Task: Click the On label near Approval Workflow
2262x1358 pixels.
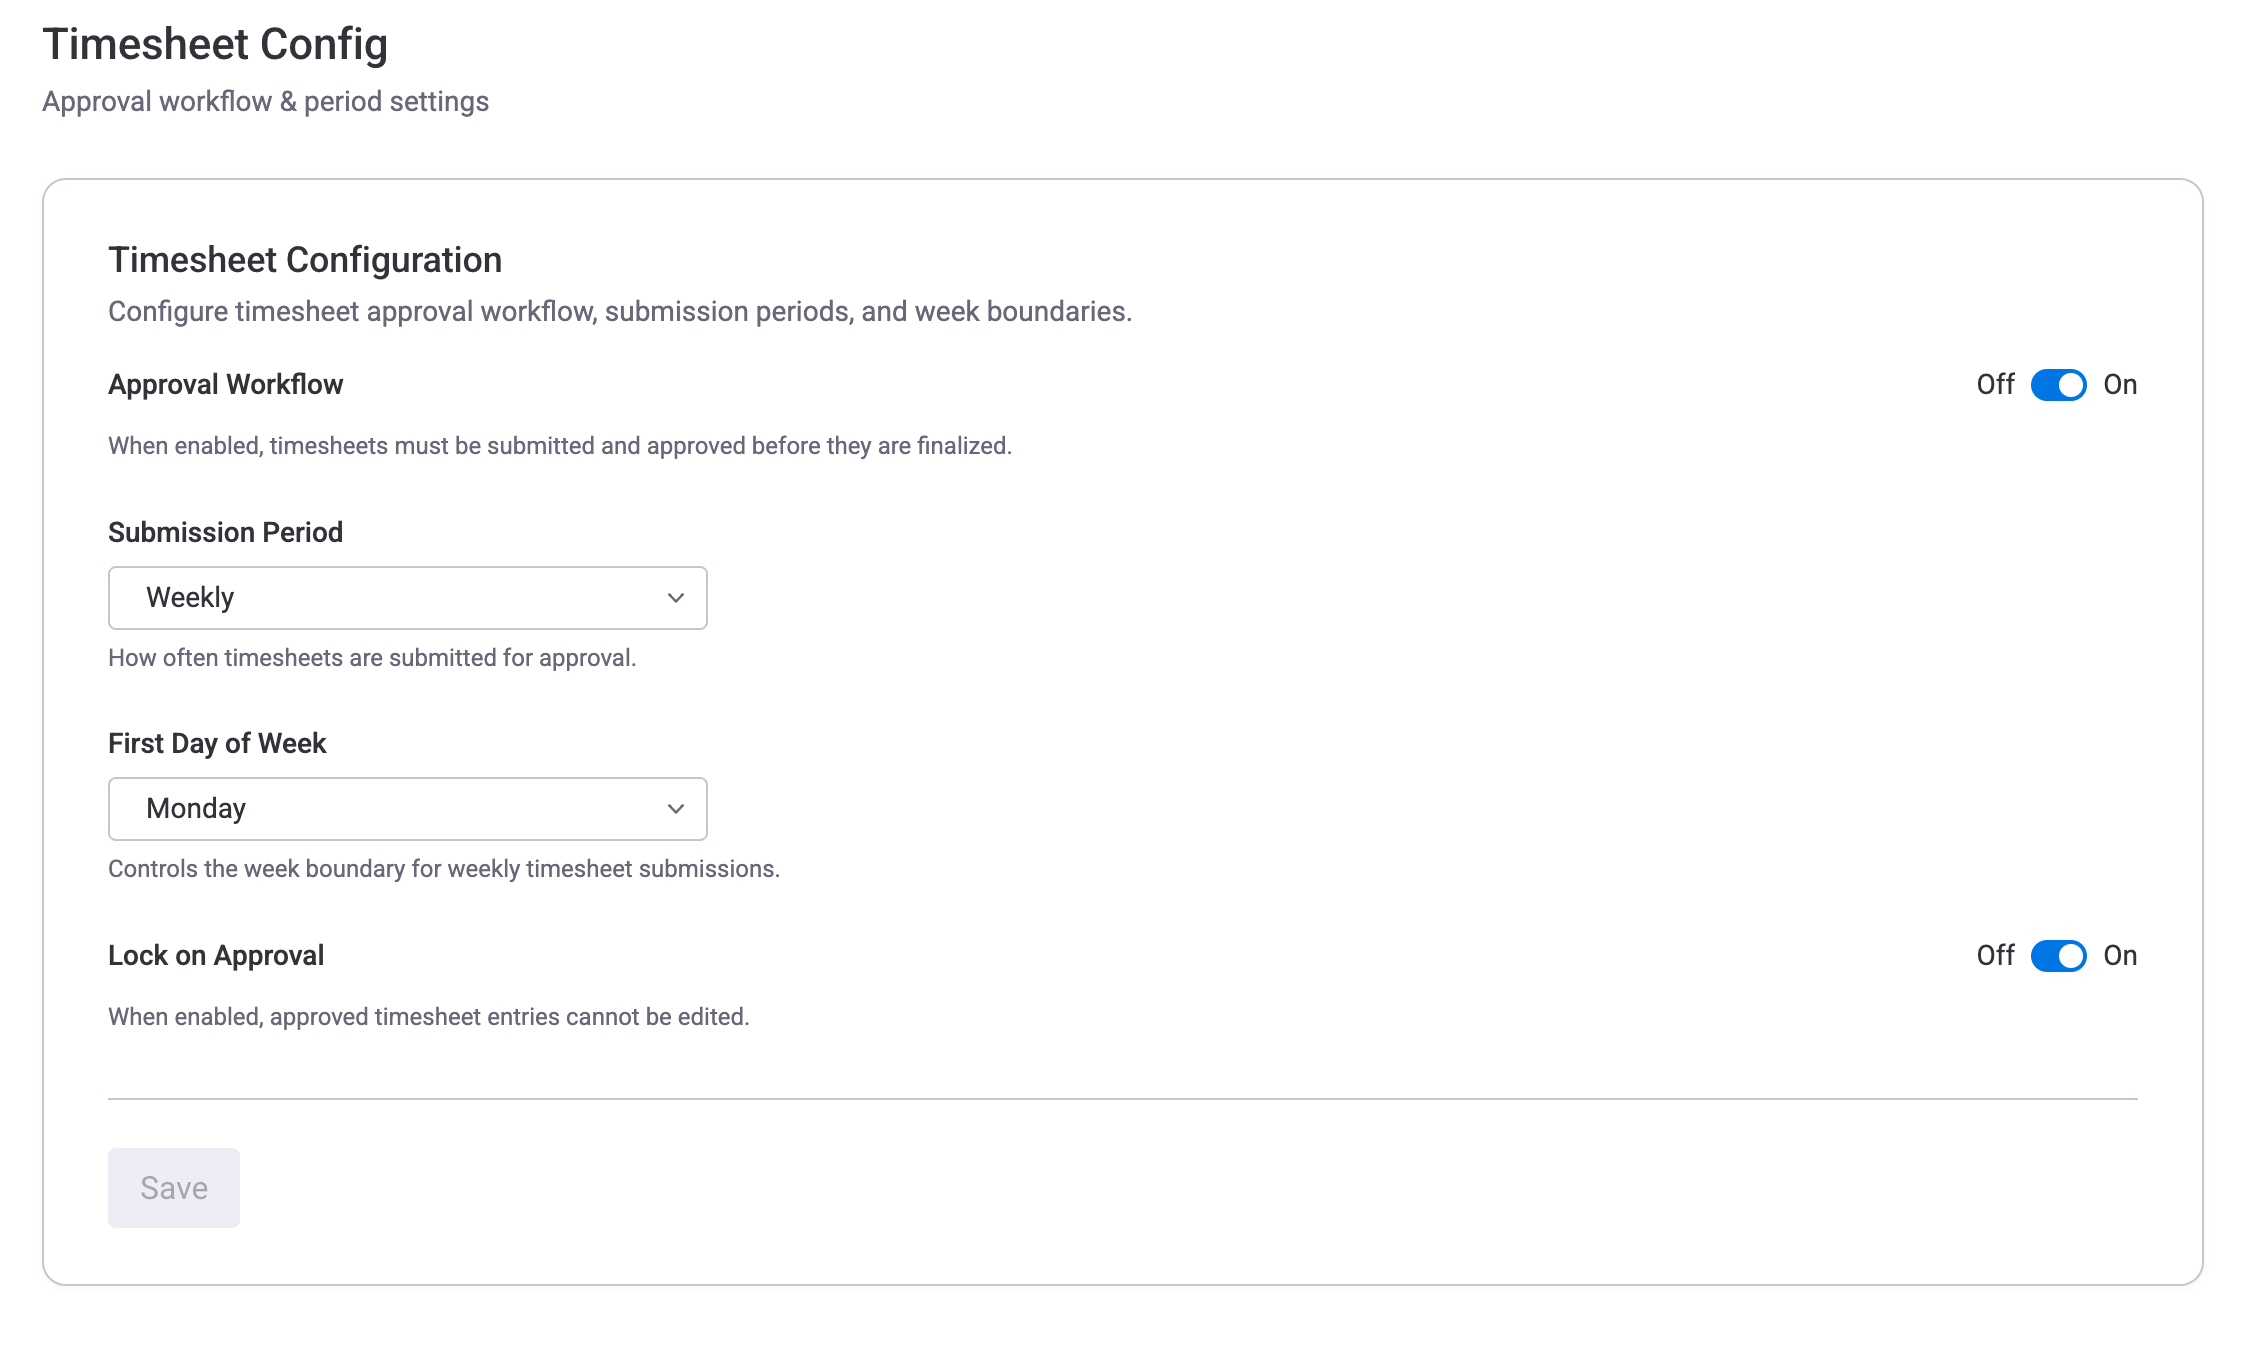Action: [x=2121, y=385]
